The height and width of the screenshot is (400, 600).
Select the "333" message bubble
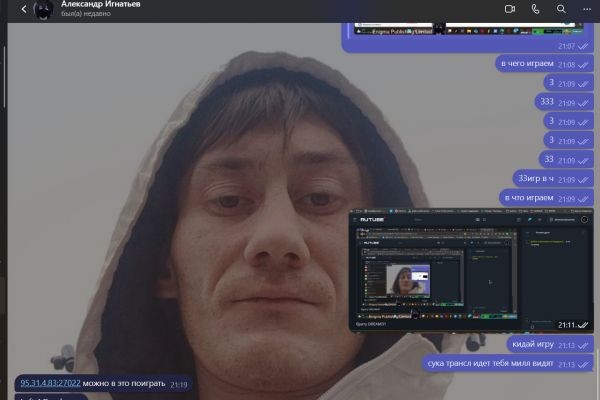pos(547,102)
